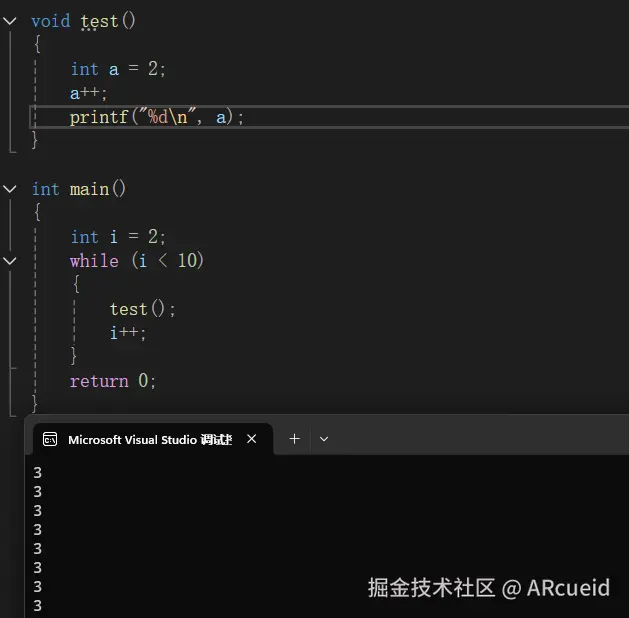629x618 pixels.
Task: Click the 'return 0;' line
Action: (x=113, y=381)
